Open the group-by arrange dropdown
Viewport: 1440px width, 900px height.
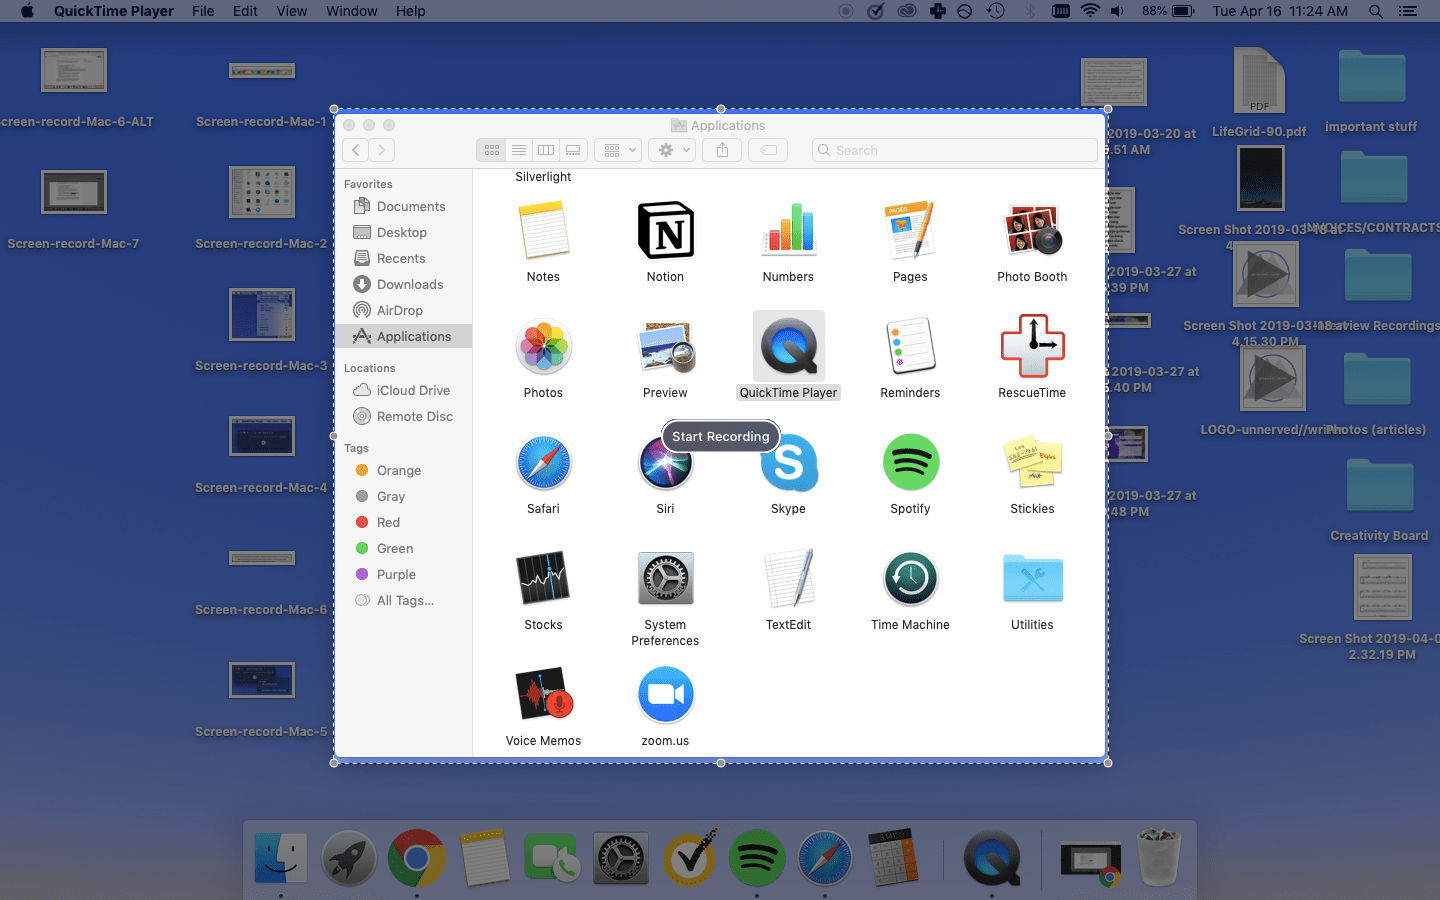618,150
